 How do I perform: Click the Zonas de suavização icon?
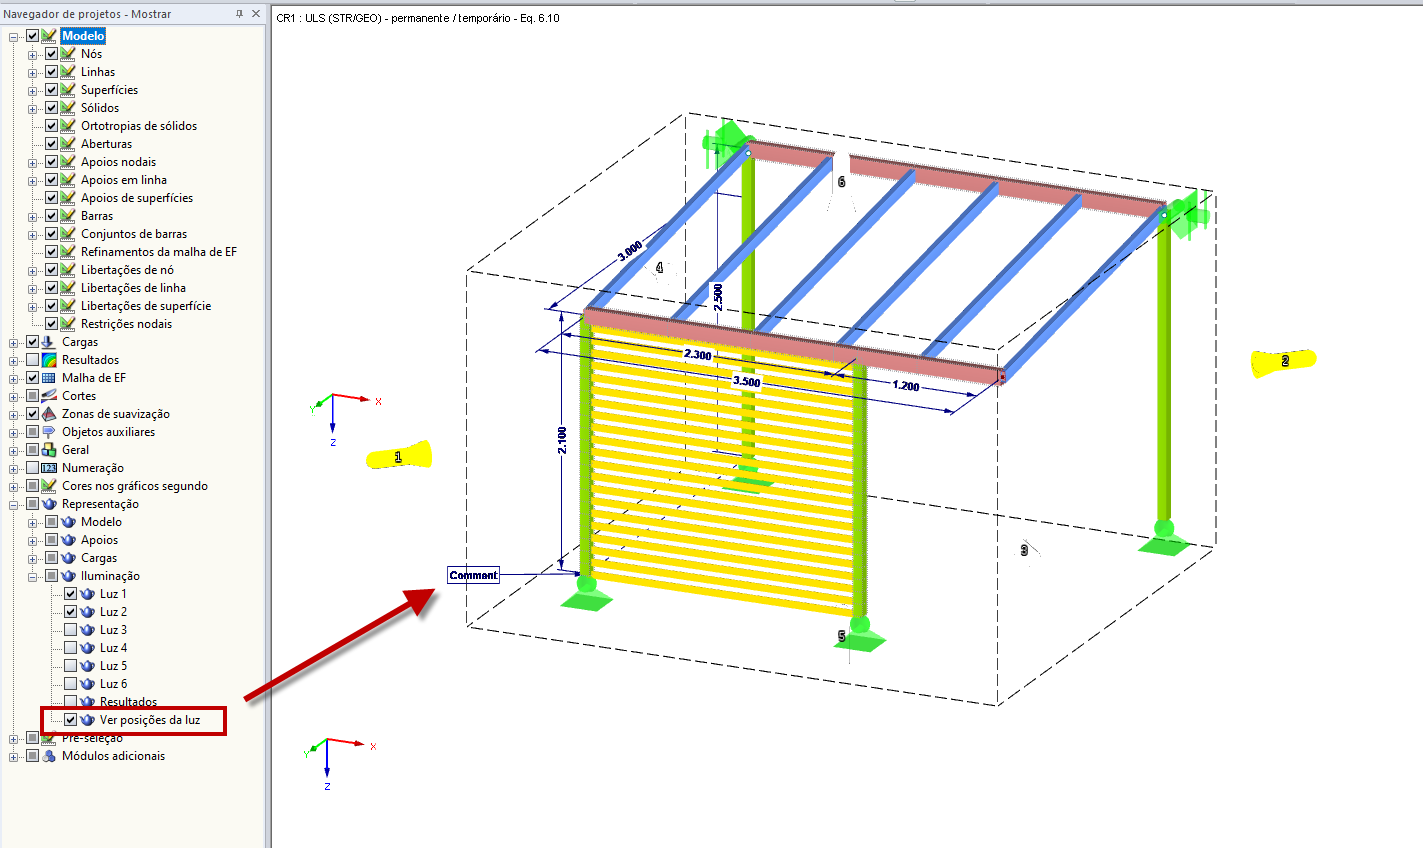[x=49, y=414]
